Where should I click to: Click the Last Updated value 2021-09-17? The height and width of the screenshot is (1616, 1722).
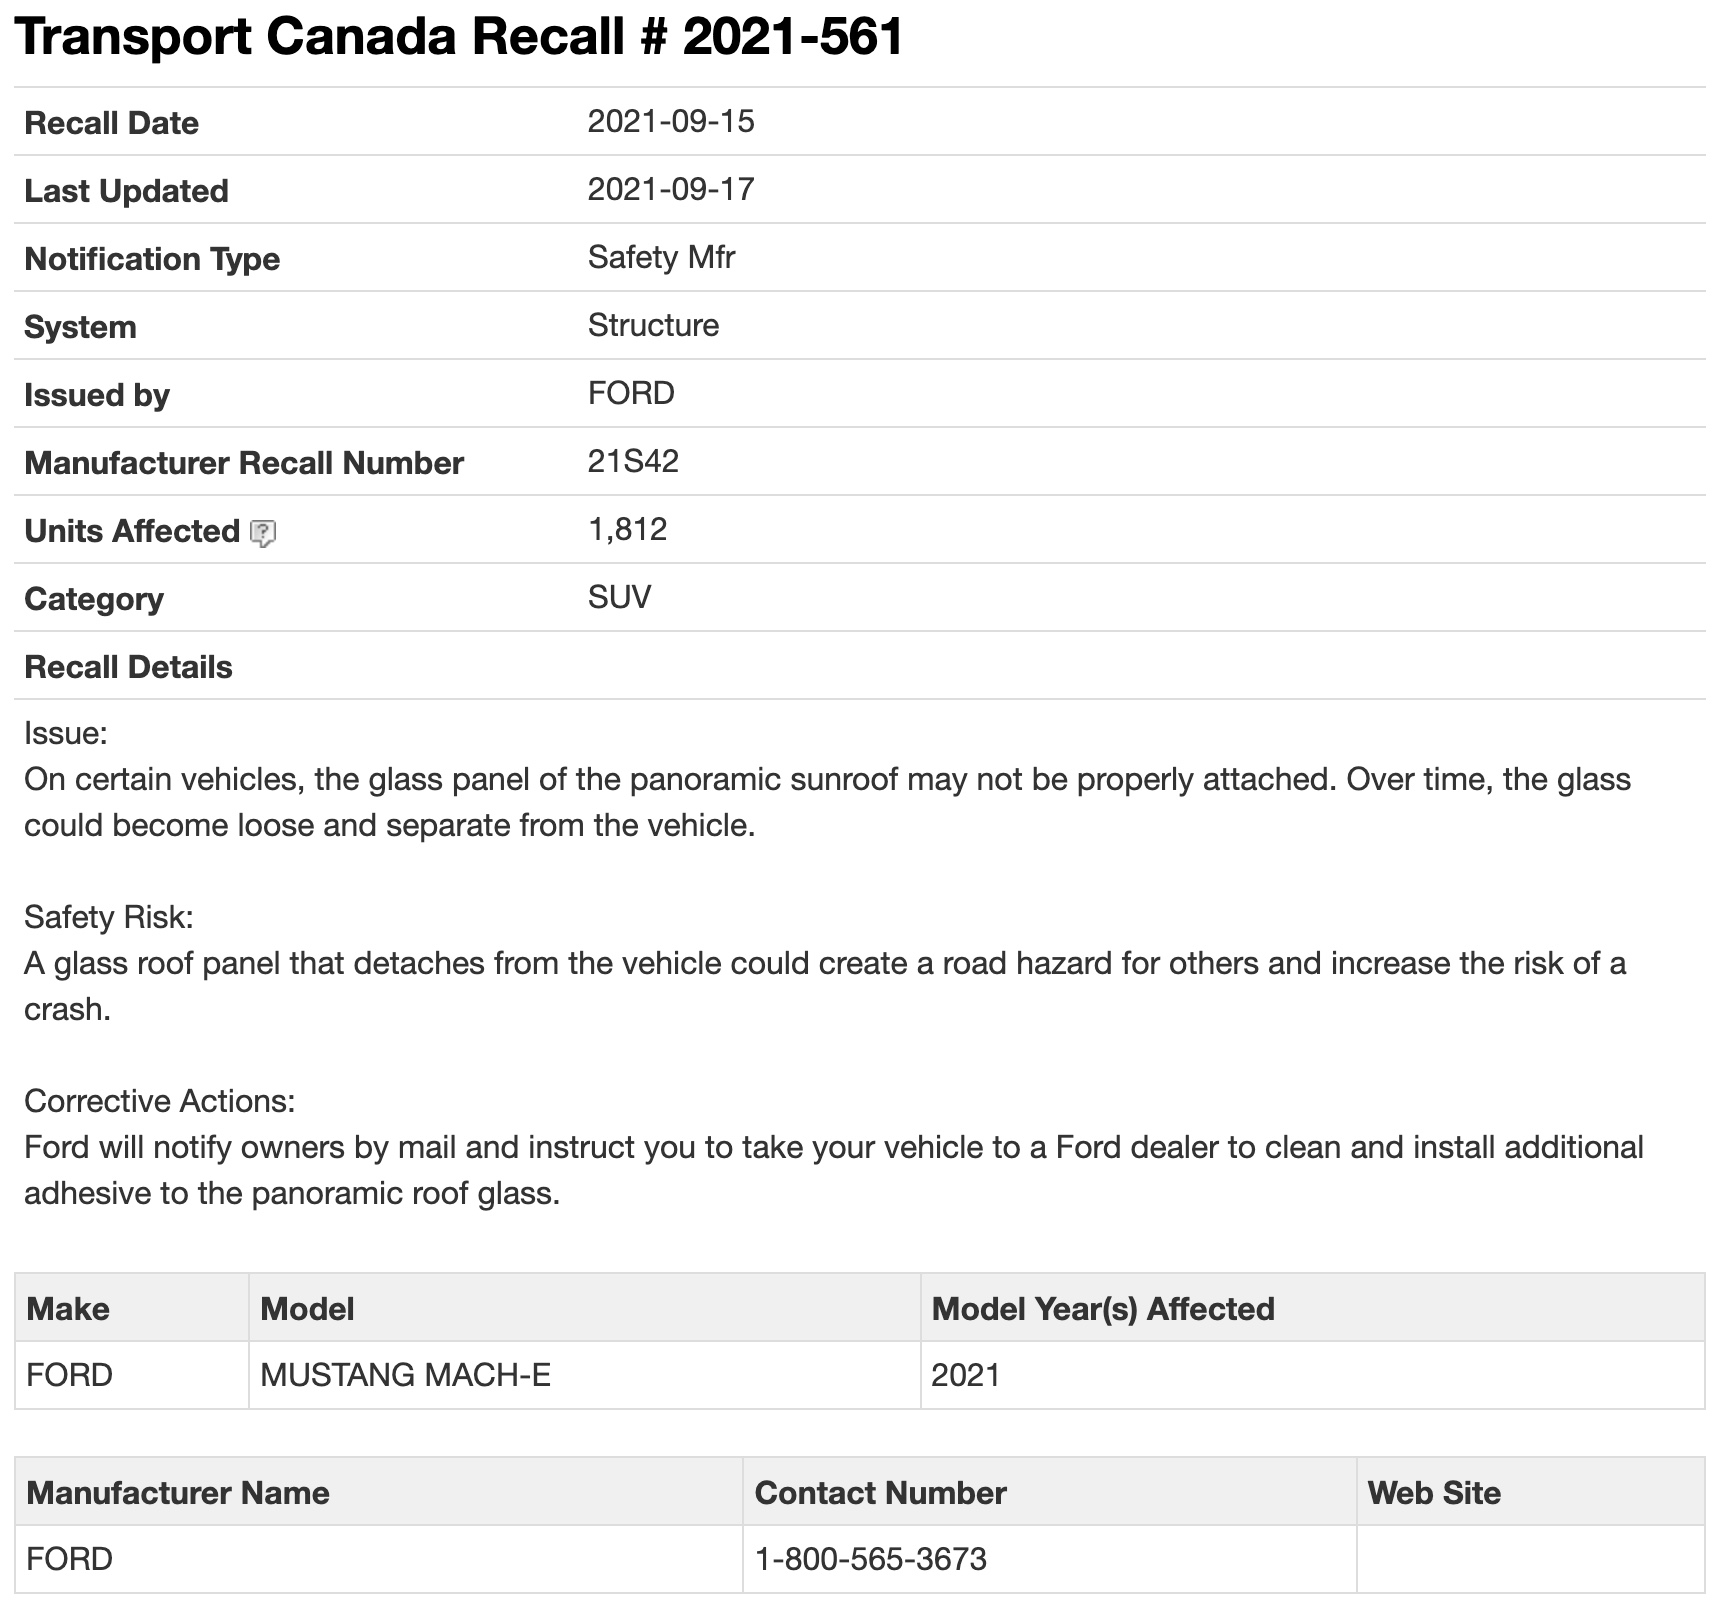point(670,190)
